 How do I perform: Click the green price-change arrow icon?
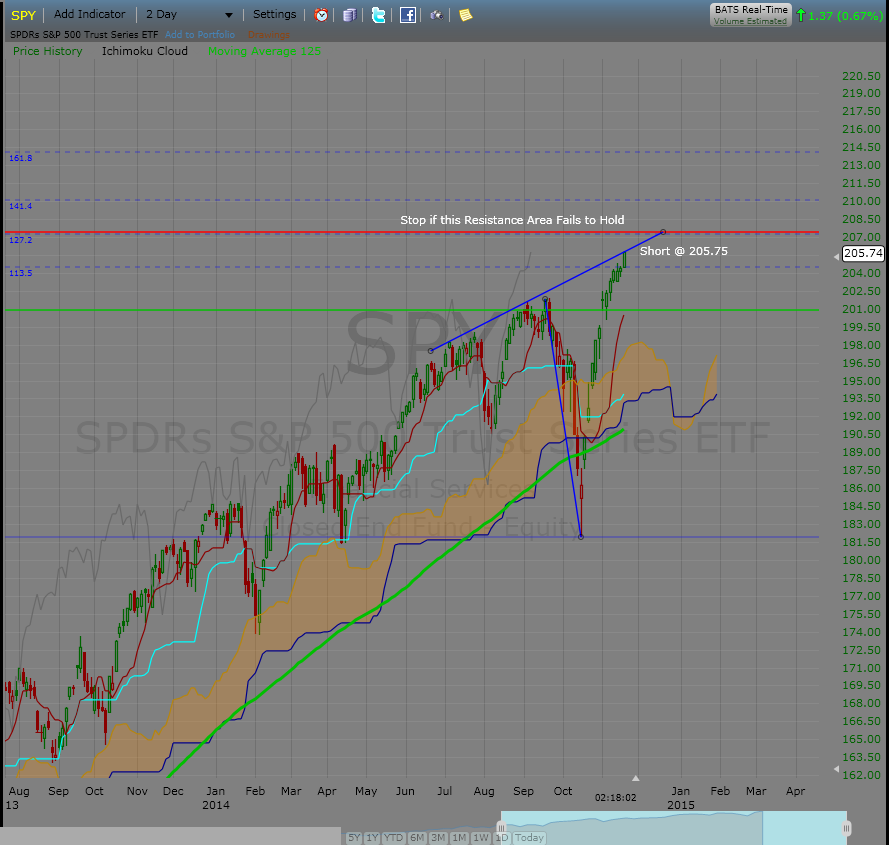tap(801, 15)
